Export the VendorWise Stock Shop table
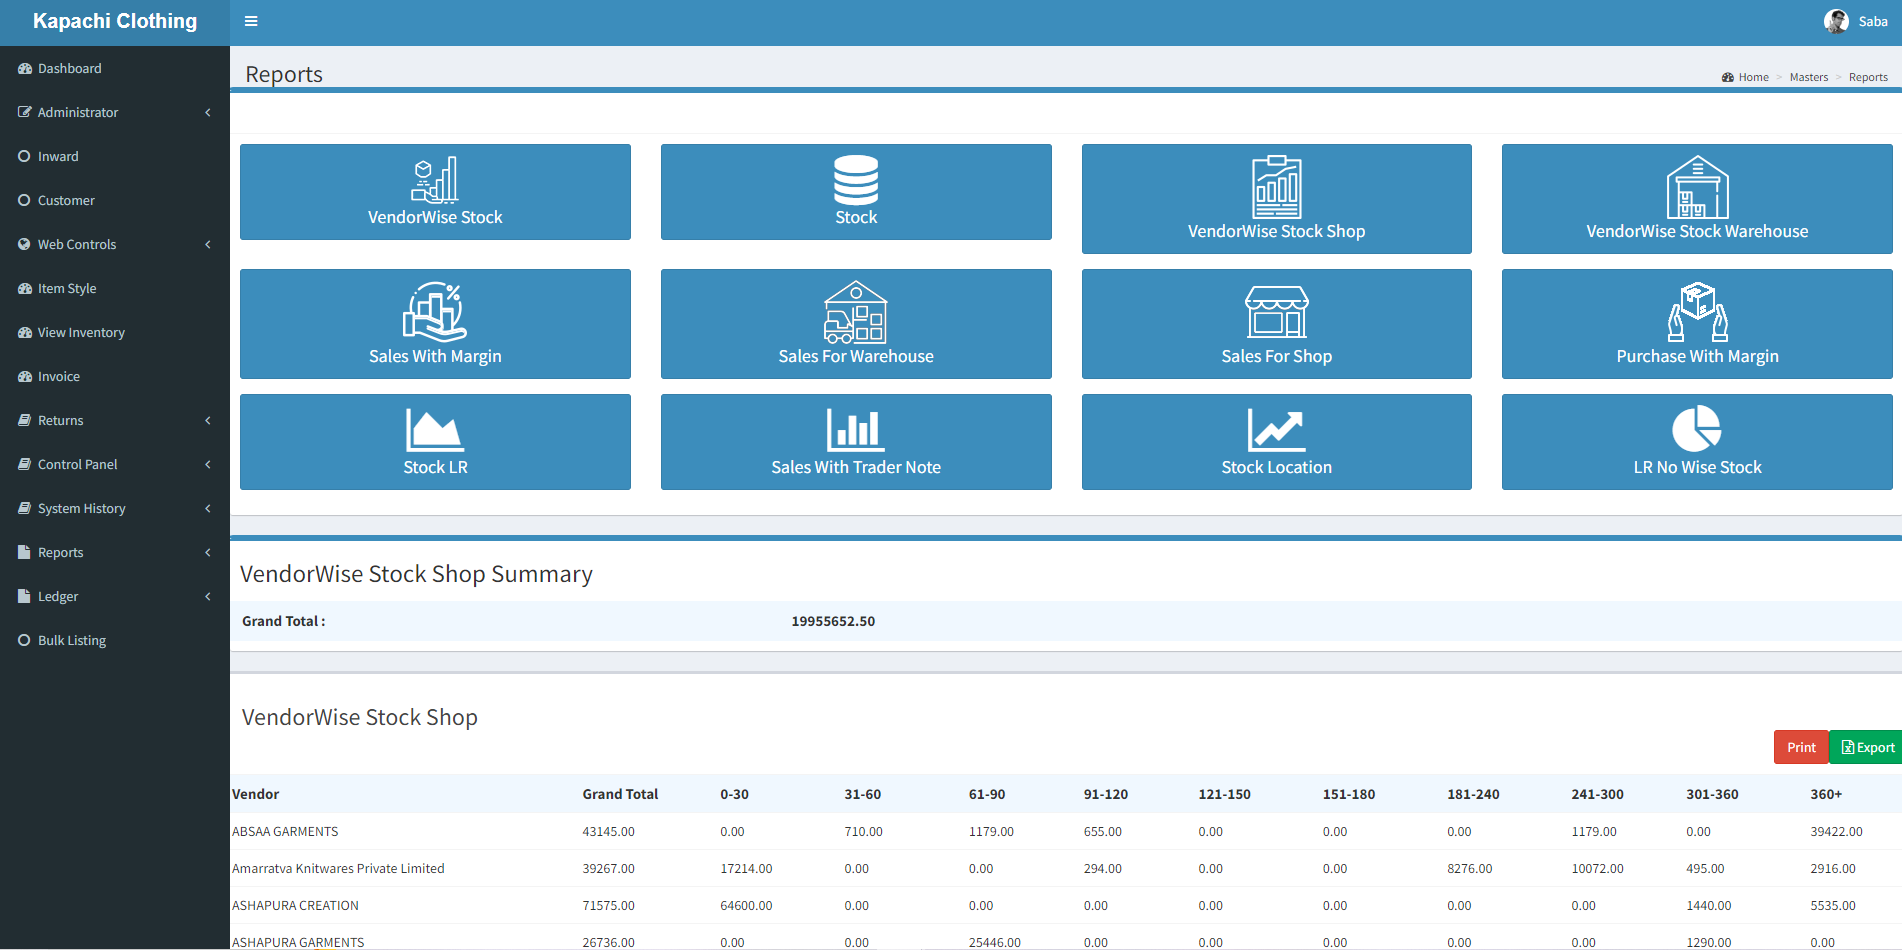 tap(1866, 747)
